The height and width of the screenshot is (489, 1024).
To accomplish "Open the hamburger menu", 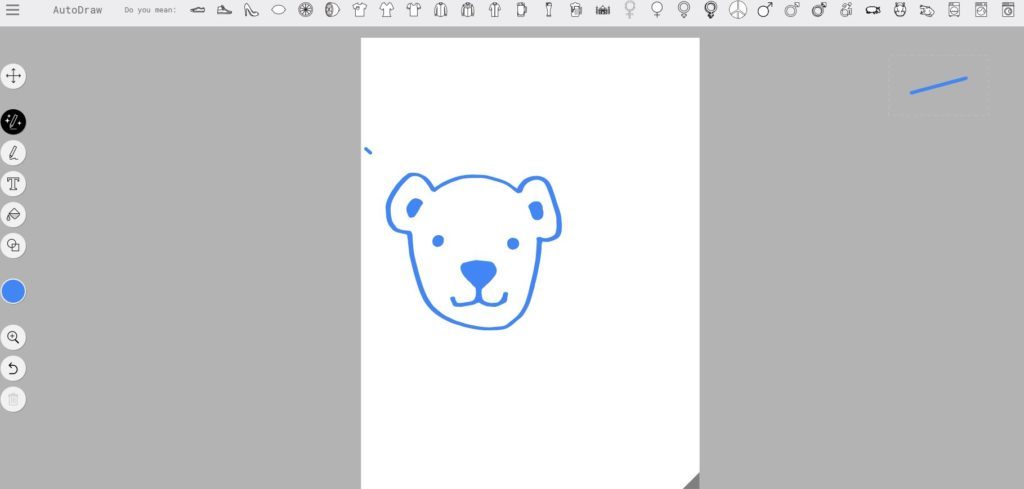I will click(12, 10).
